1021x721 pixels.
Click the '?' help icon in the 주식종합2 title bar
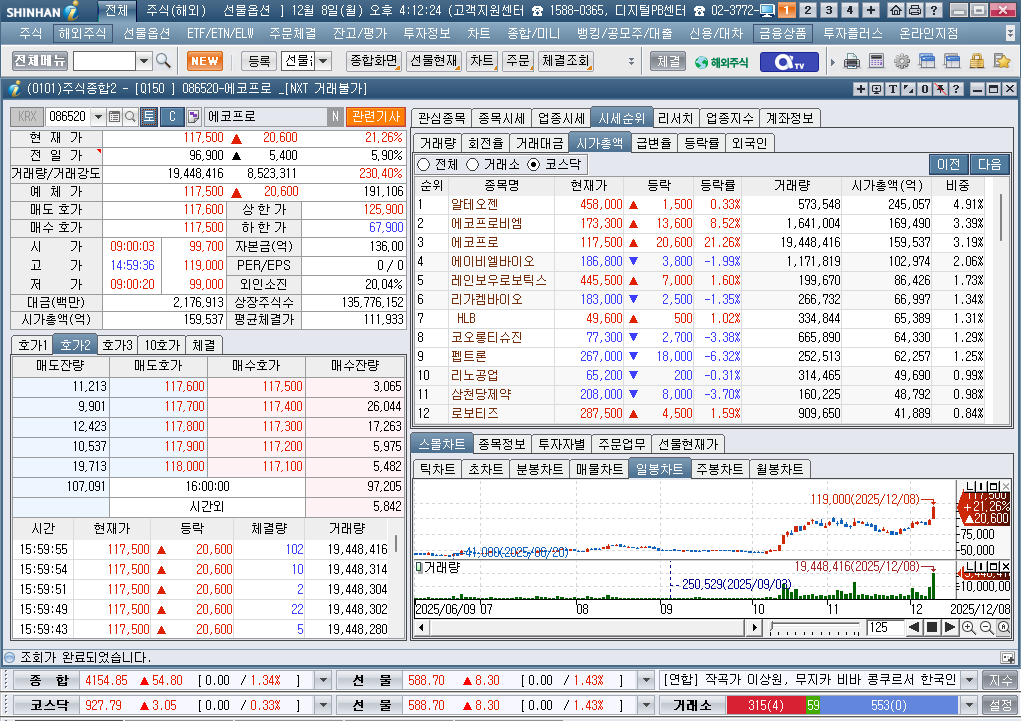point(956,89)
